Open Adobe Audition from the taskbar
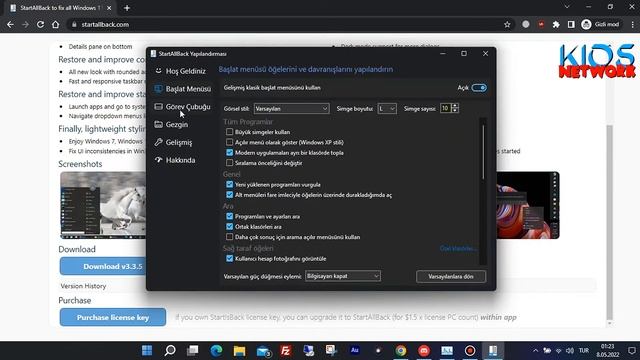 point(355,350)
